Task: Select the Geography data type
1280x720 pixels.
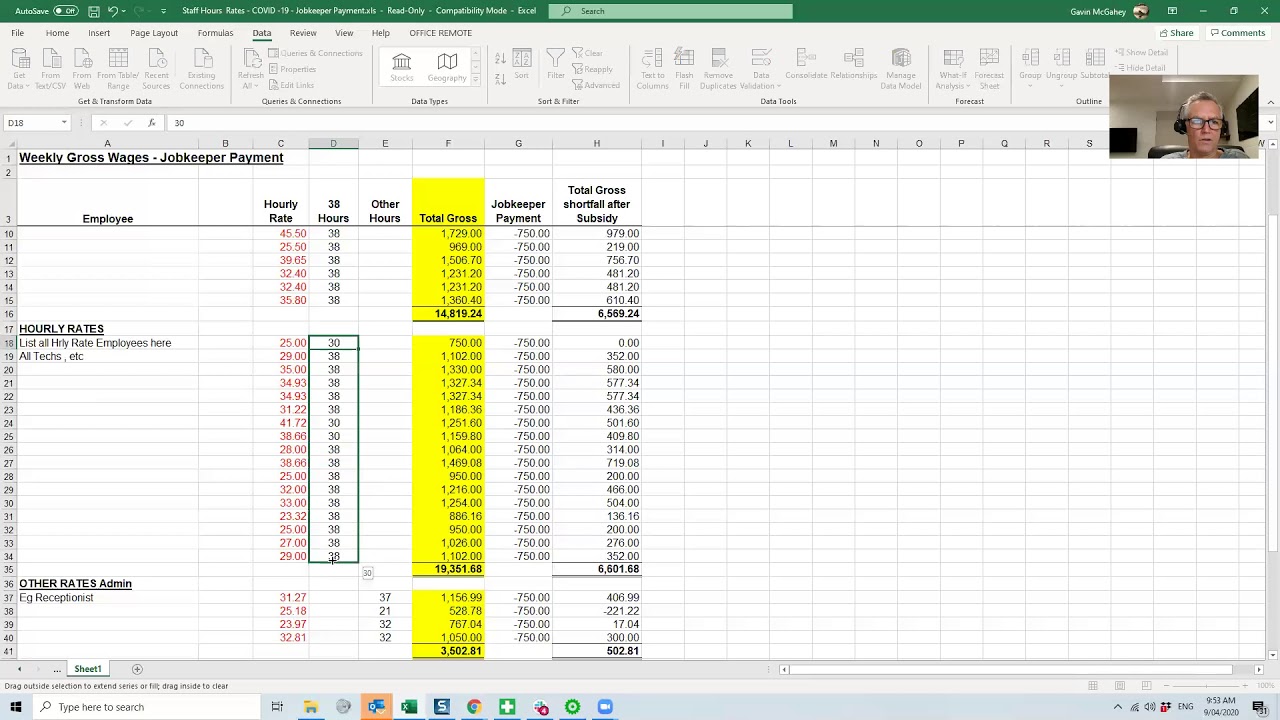Action: pos(447,67)
